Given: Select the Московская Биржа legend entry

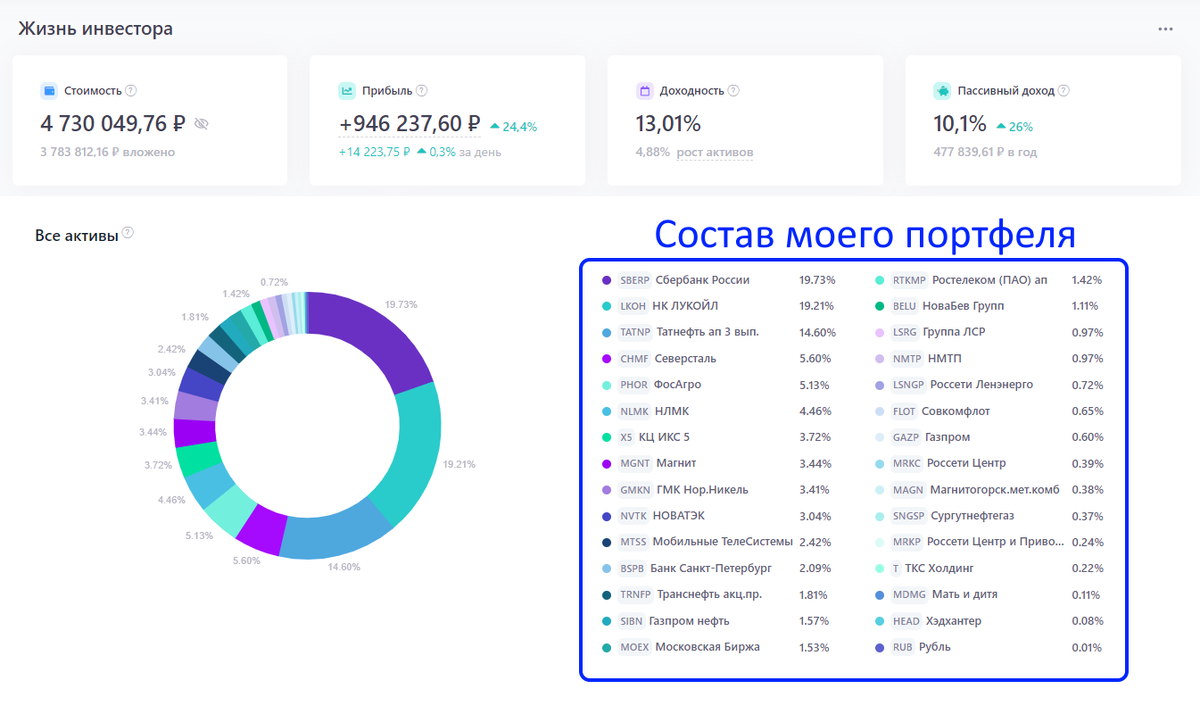Looking at the screenshot, I should tap(719, 647).
